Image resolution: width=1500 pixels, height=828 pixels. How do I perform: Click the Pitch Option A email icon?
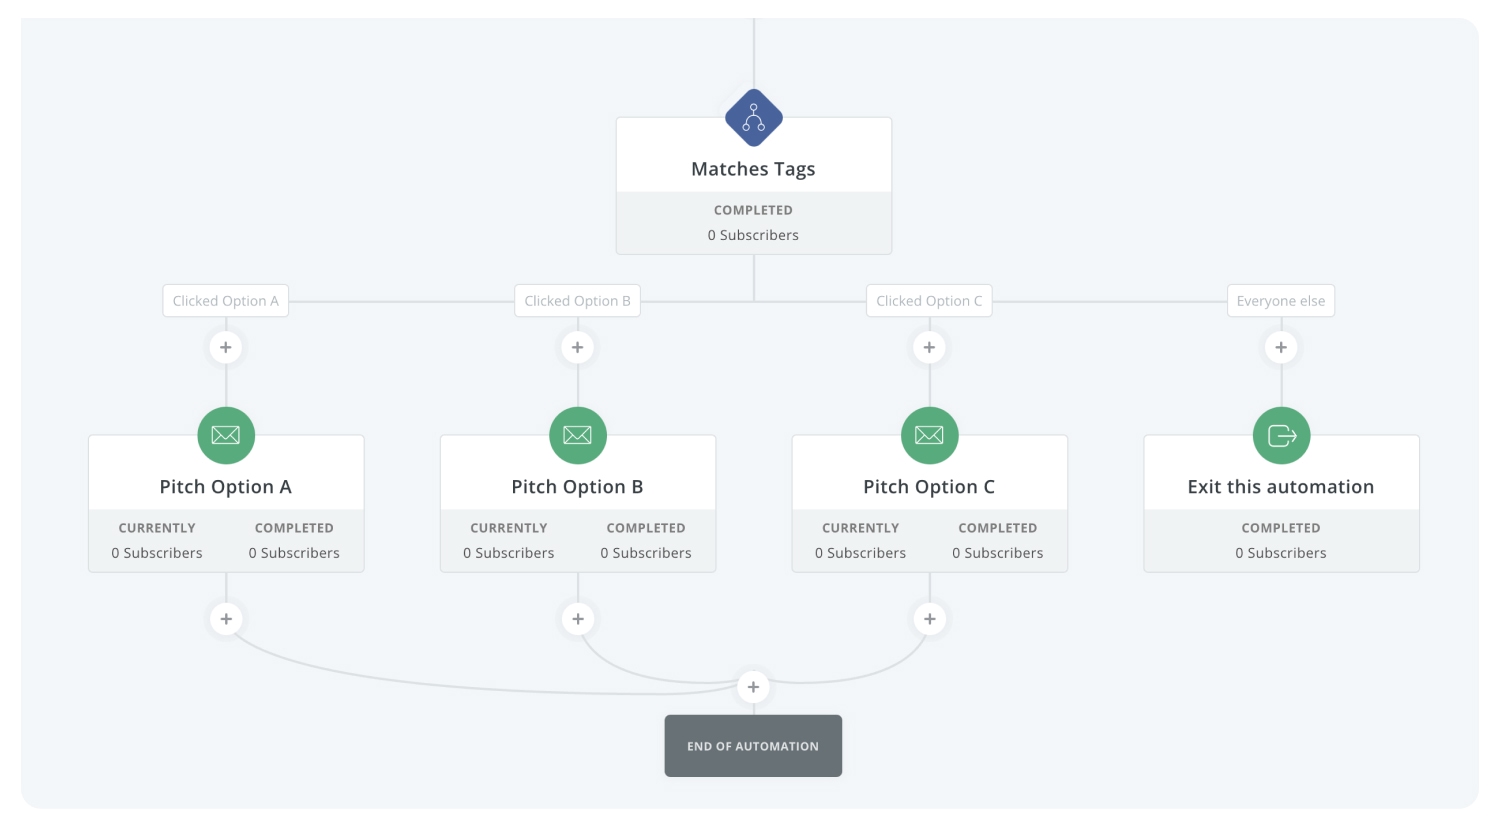226,435
